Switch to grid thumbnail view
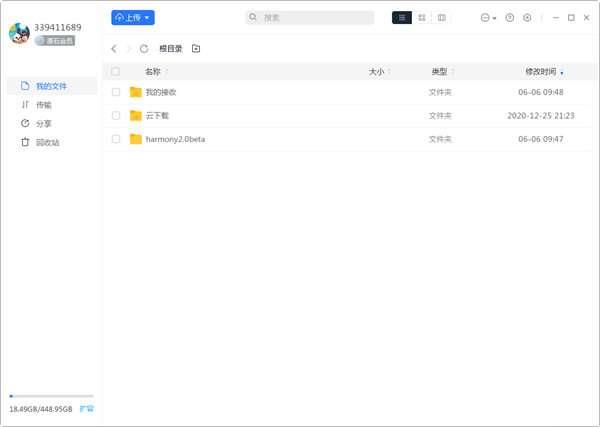 click(422, 18)
